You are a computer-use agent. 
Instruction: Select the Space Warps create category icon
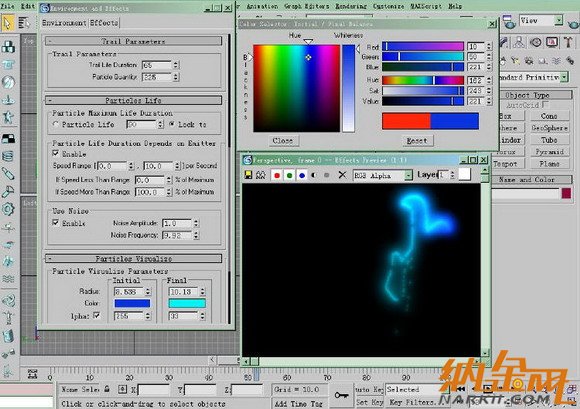(x=556, y=60)
